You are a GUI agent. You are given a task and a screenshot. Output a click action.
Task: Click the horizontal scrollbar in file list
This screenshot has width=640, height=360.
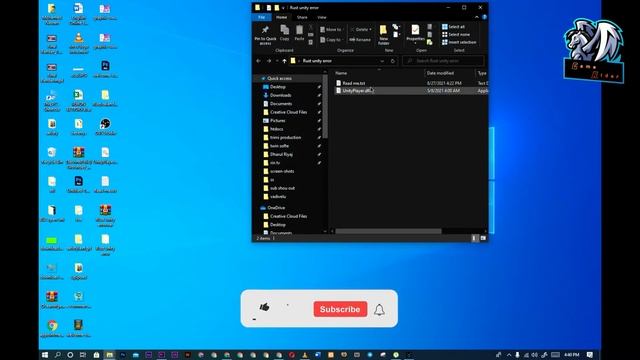388,231
